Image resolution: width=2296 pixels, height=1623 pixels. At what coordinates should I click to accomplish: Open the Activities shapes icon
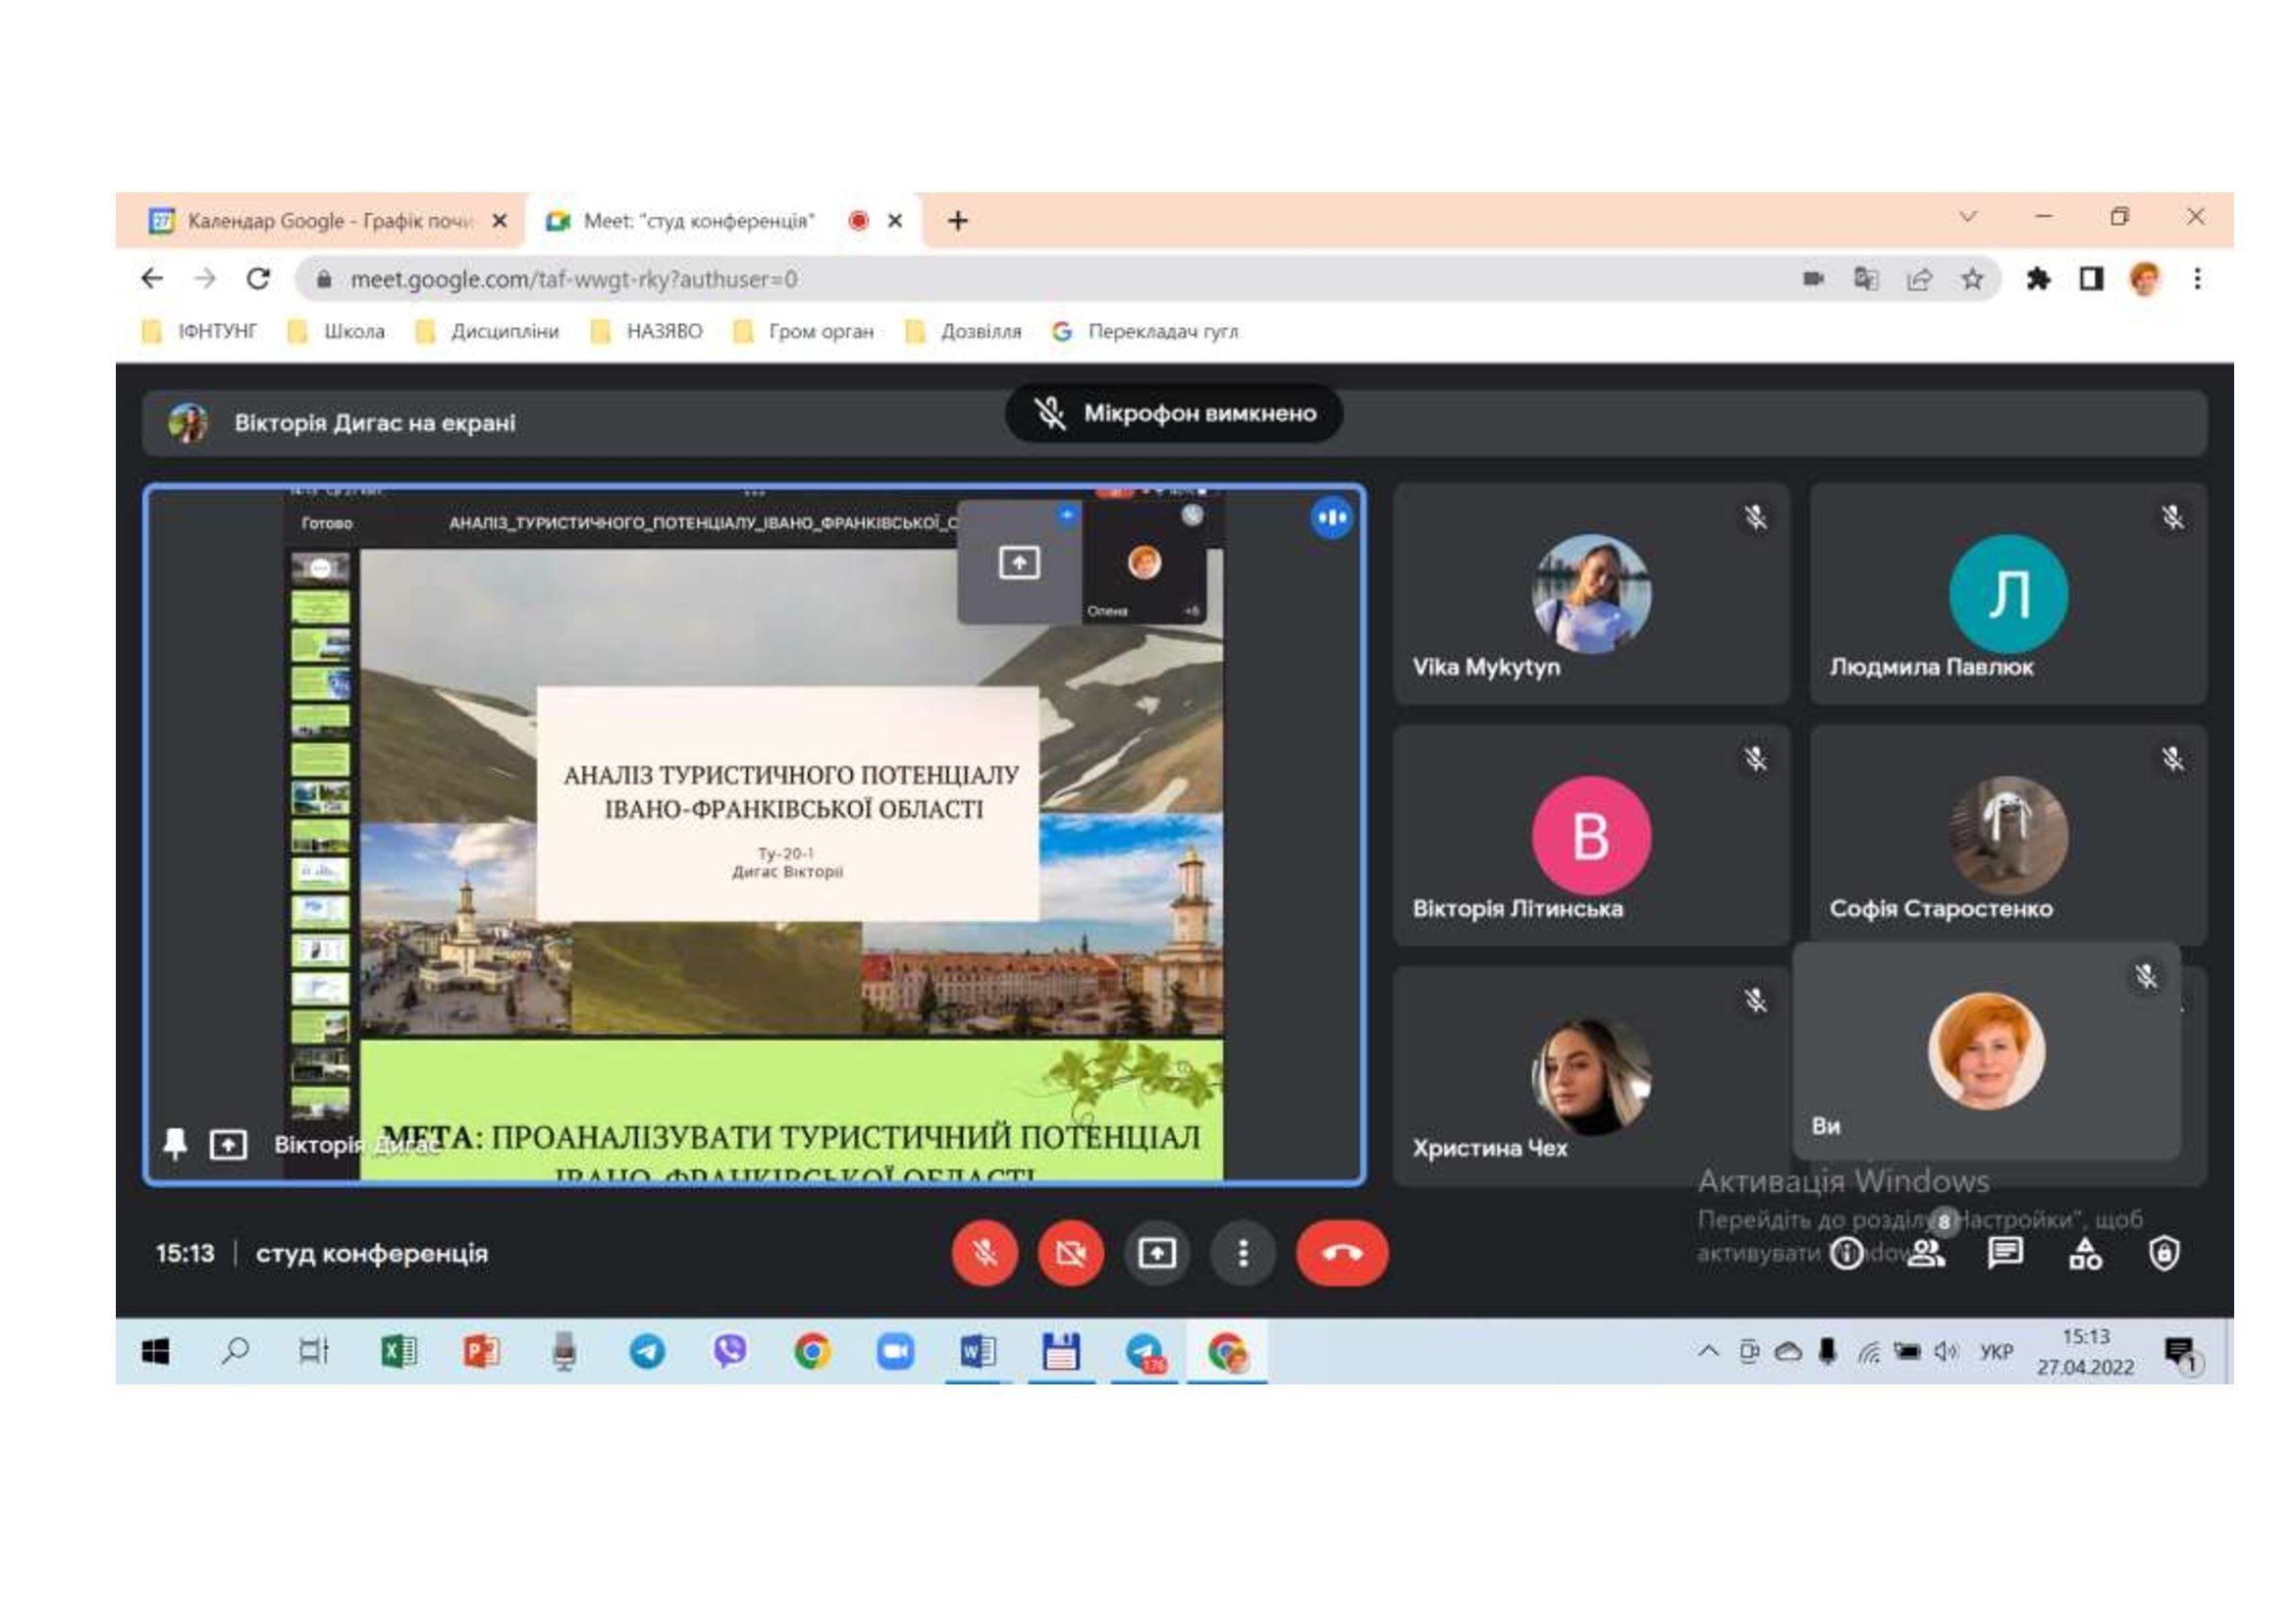2085,1253
